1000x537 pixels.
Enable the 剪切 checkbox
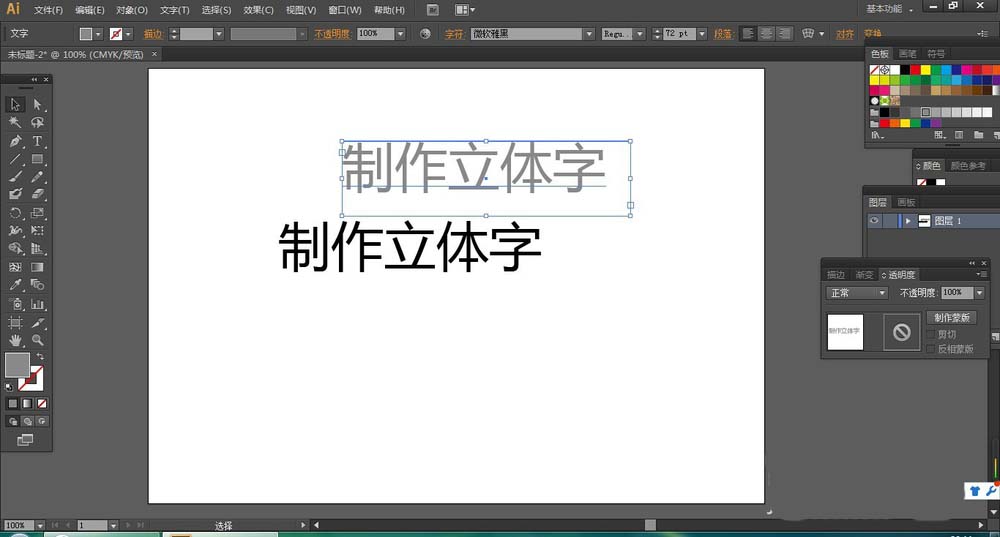click(930, 334)
